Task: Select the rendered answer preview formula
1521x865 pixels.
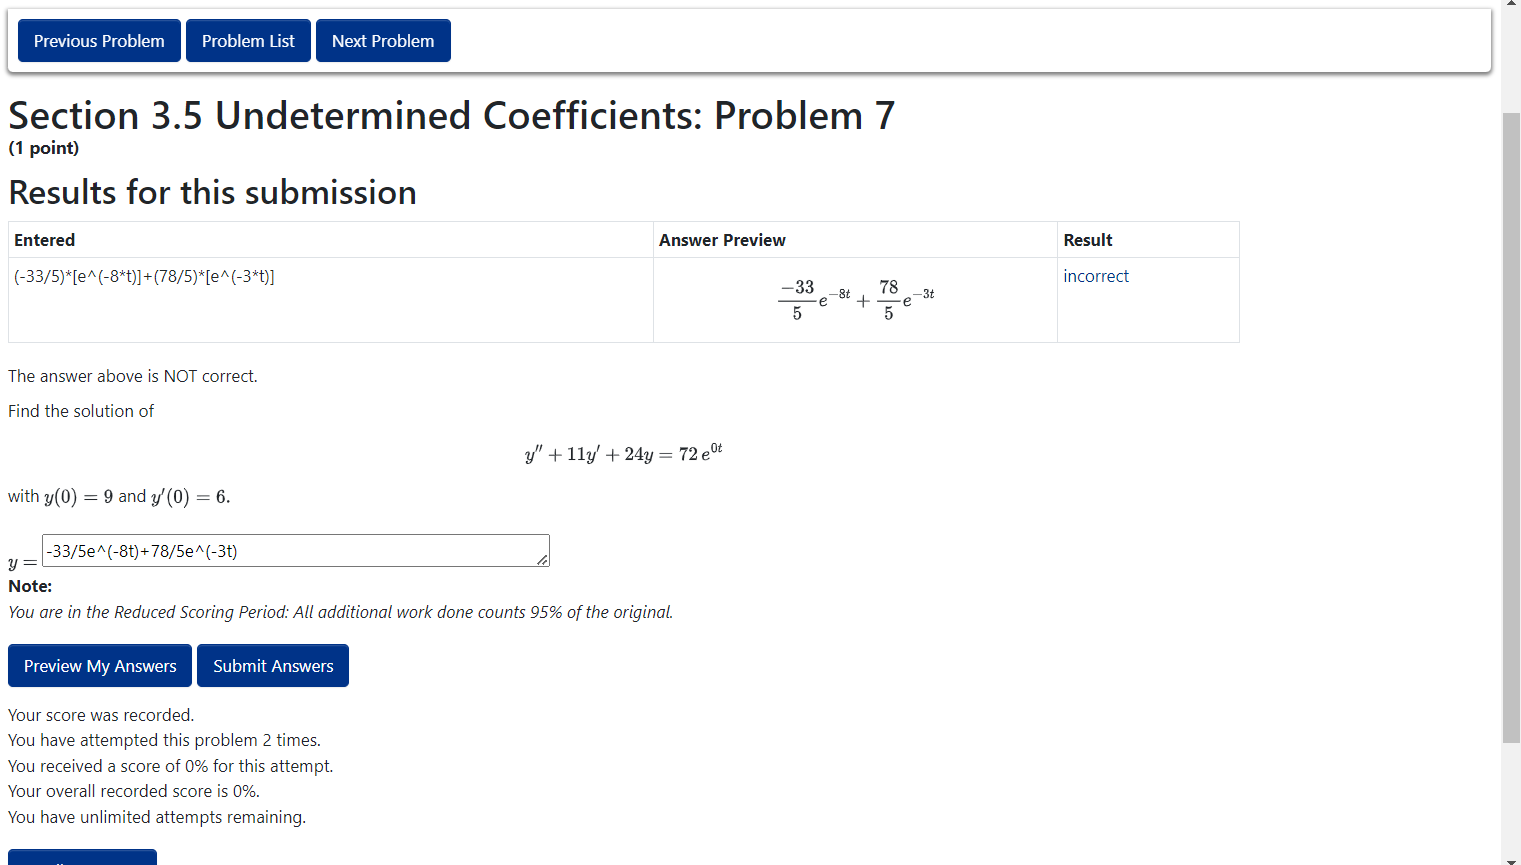Action: 856,300
